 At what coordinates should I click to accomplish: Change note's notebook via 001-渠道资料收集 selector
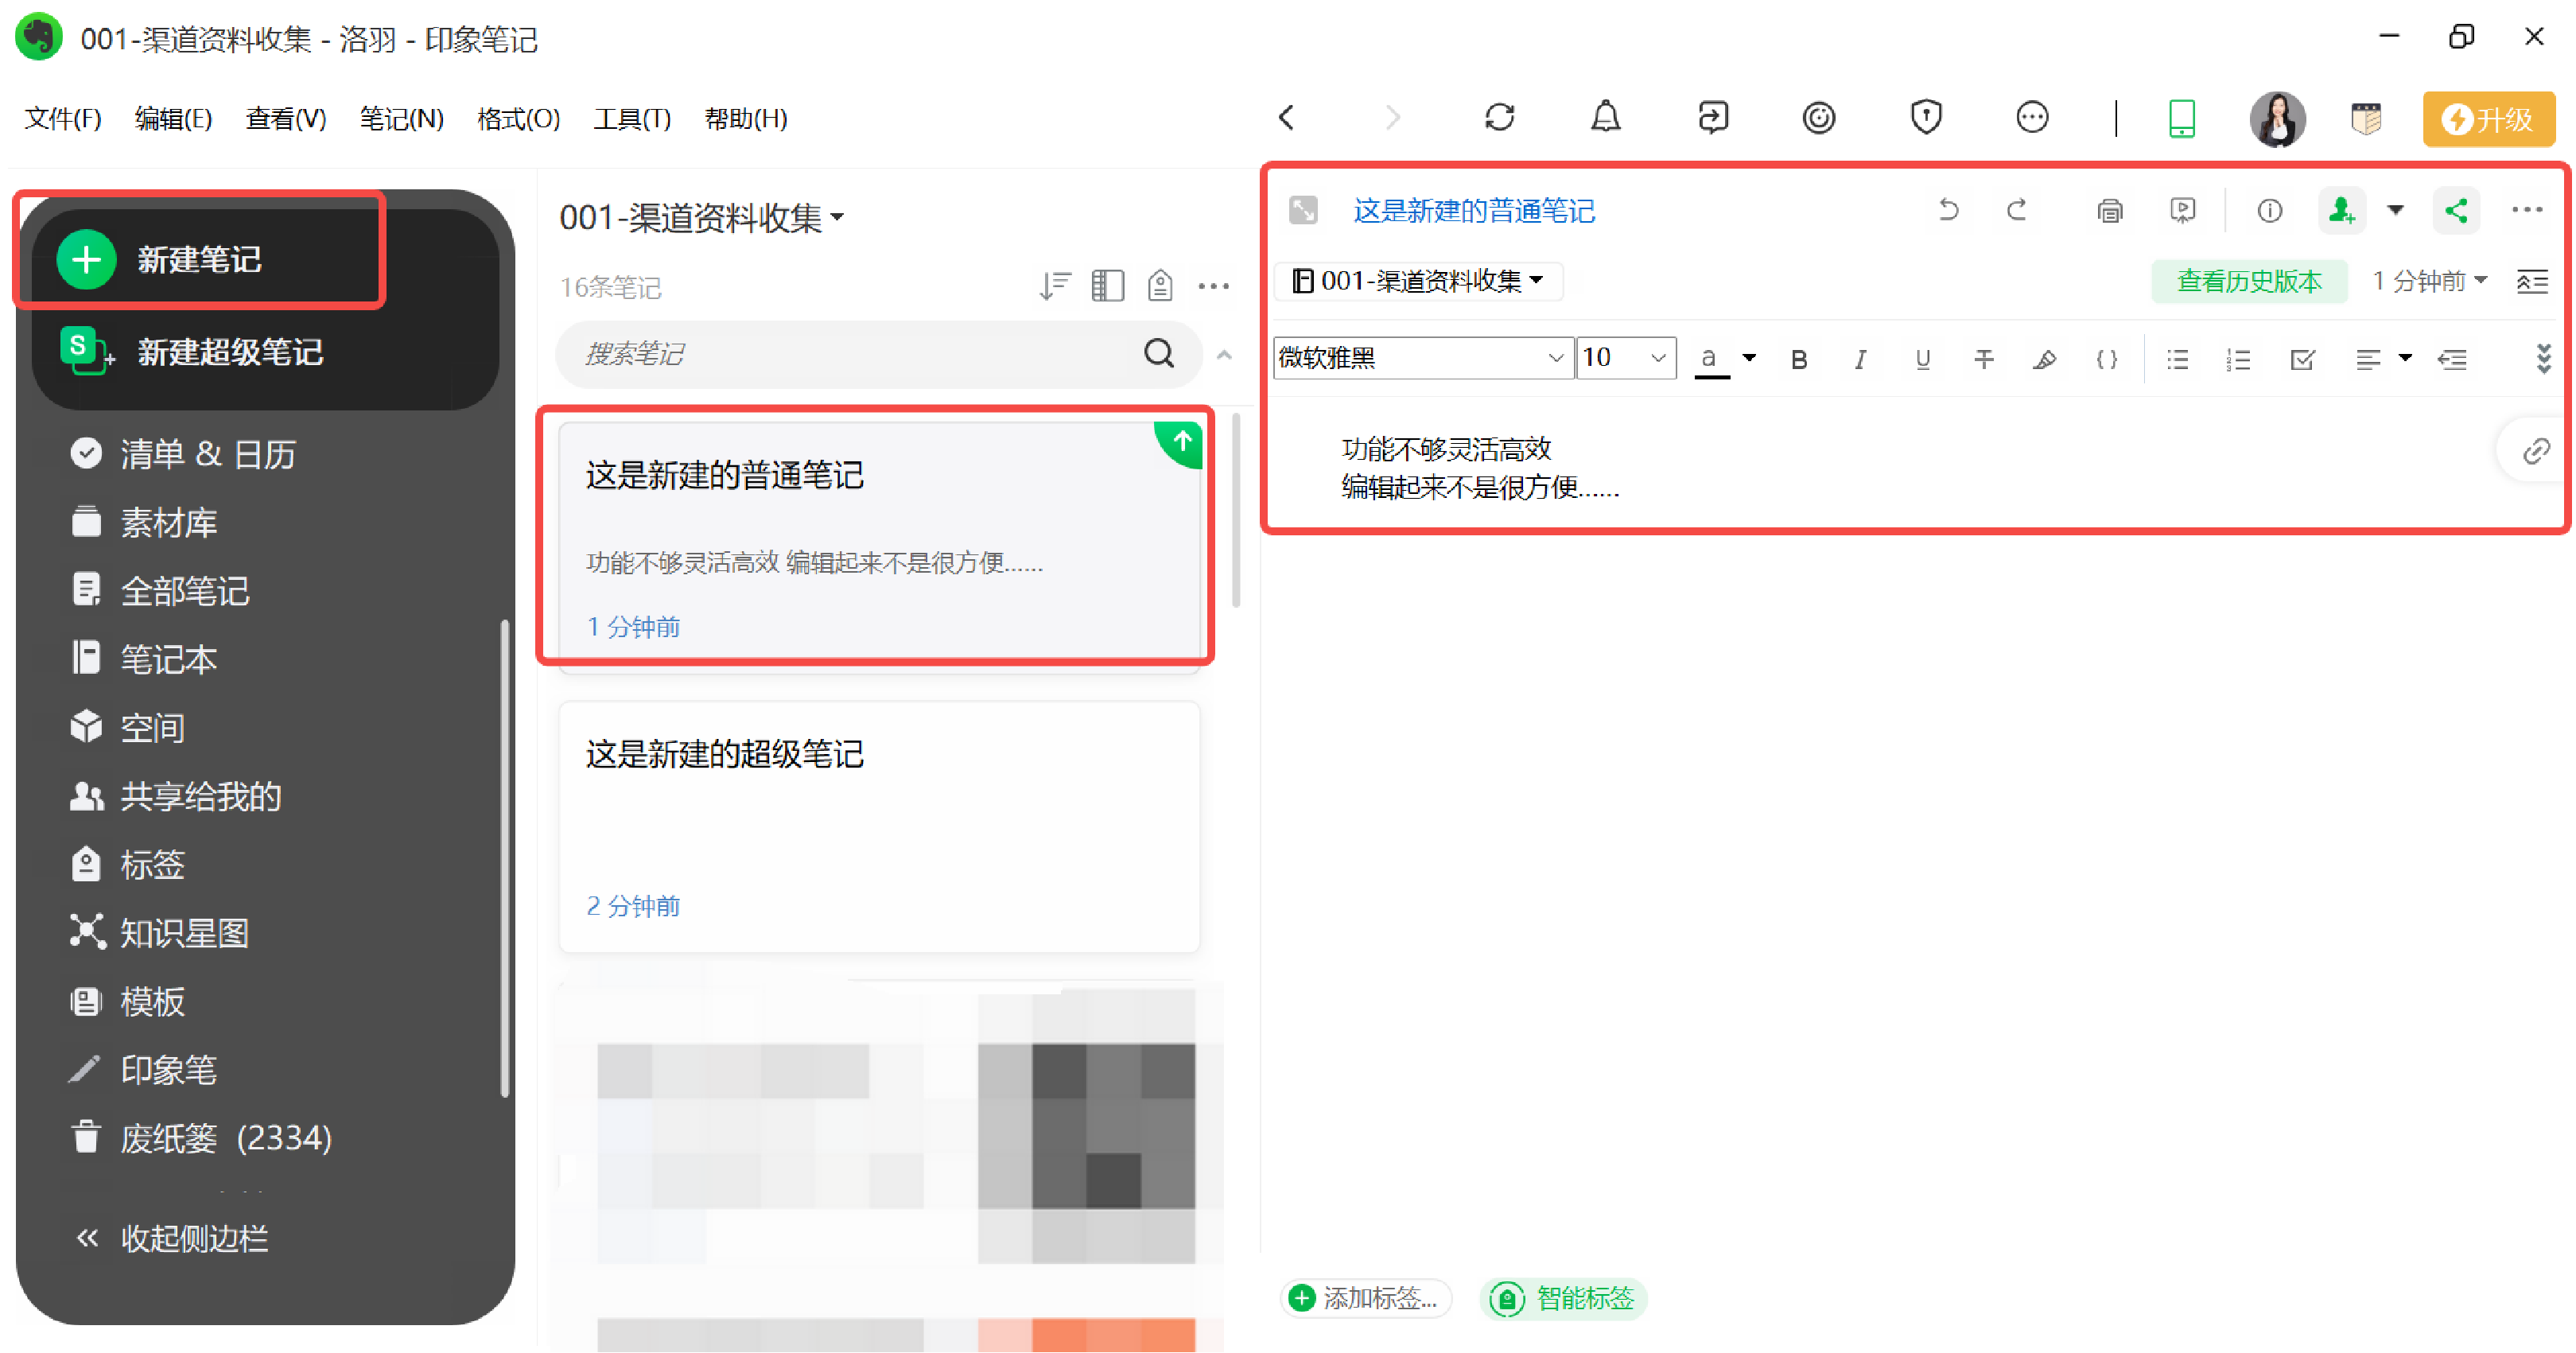[x=1418, y=281]
